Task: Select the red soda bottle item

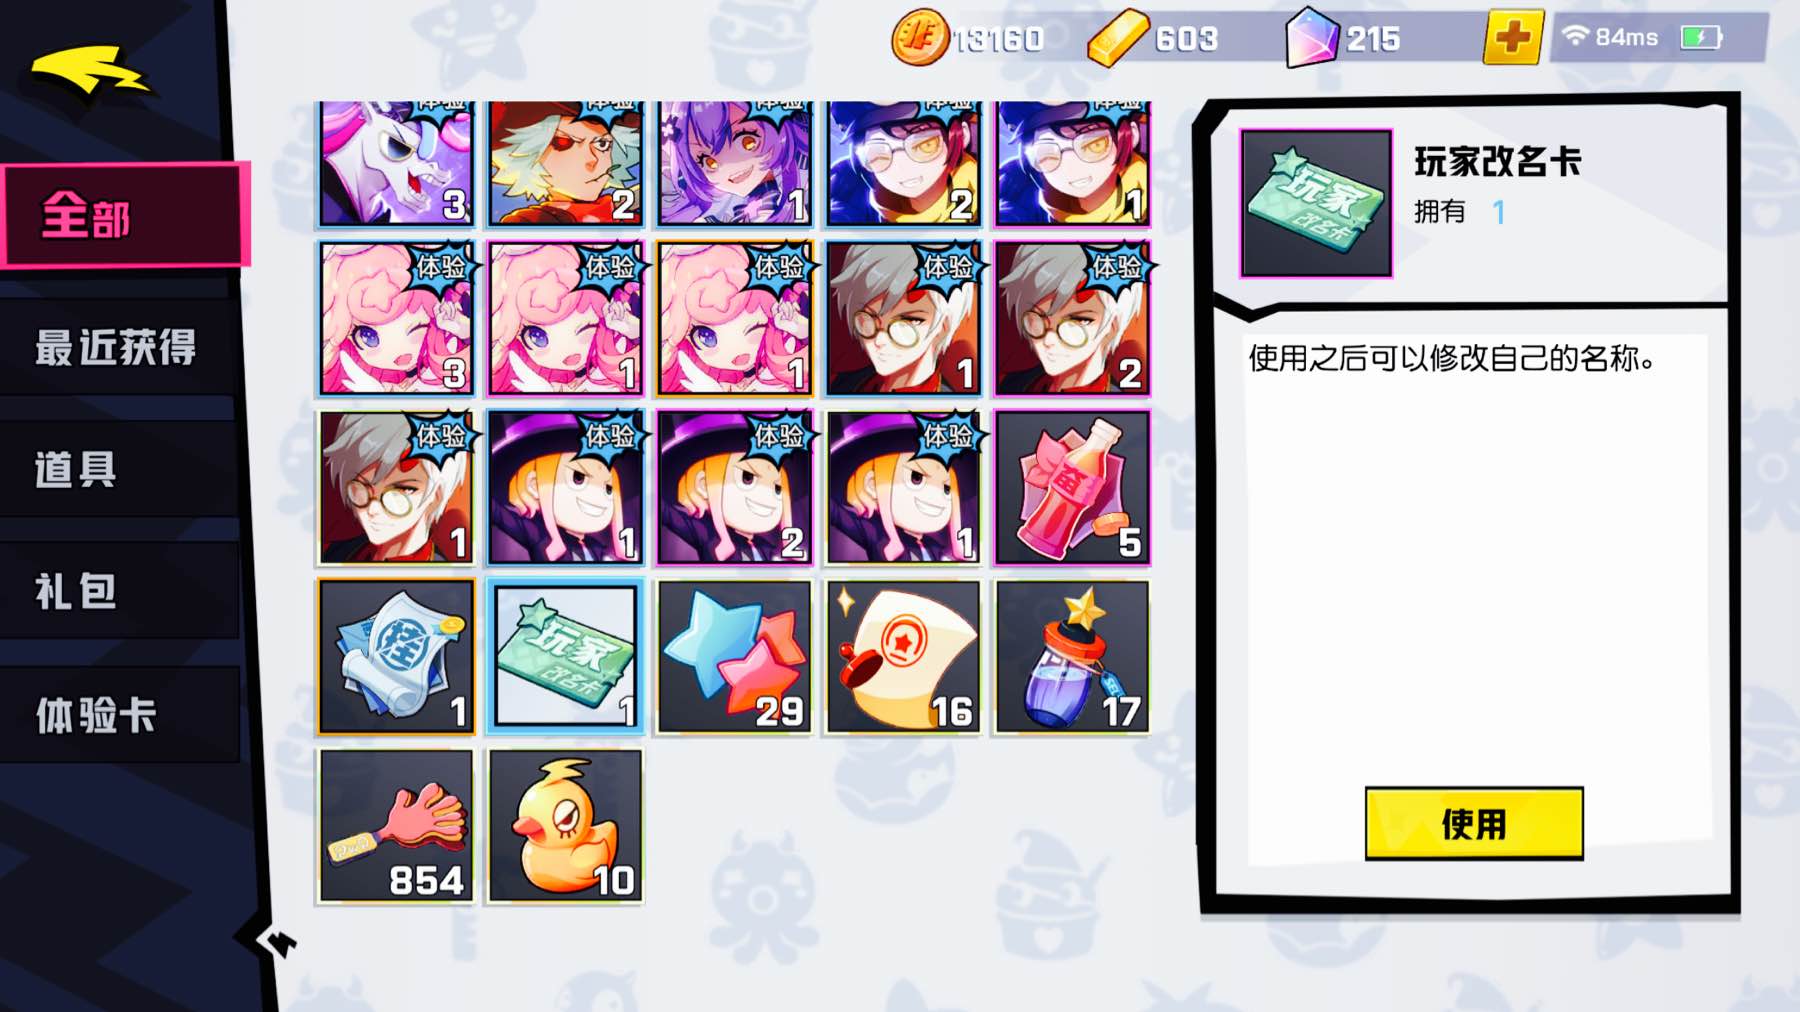Action: pos(1072,488)
